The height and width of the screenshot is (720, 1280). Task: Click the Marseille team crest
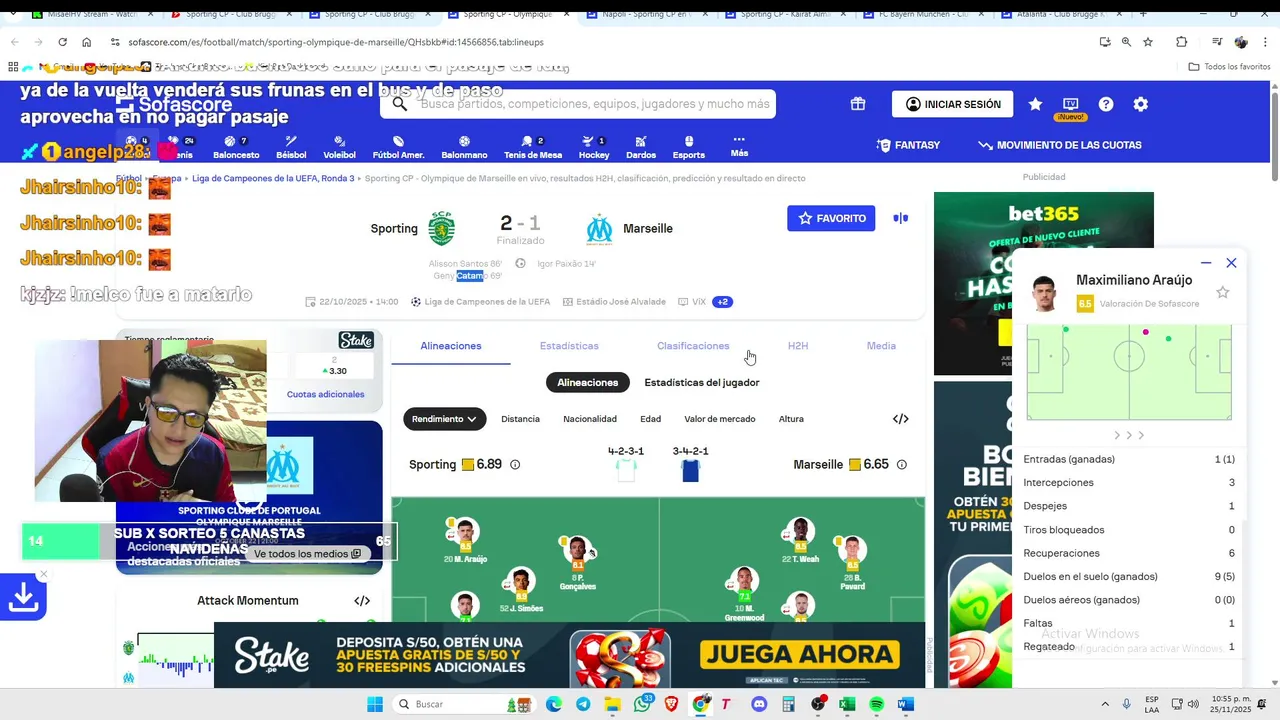click(x=599, y=229)
